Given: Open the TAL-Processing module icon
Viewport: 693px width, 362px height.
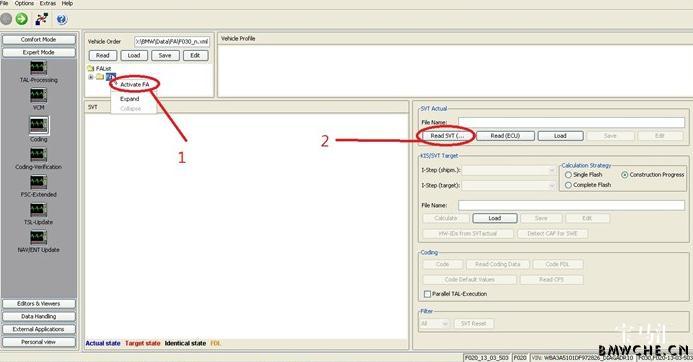Looking at the screenshot, I should [38, 68].
